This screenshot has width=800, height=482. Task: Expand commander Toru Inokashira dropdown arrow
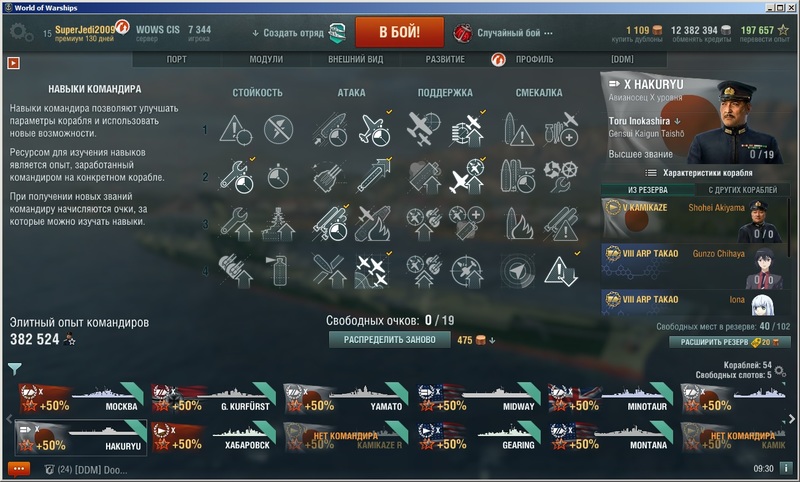click(678, 121)
